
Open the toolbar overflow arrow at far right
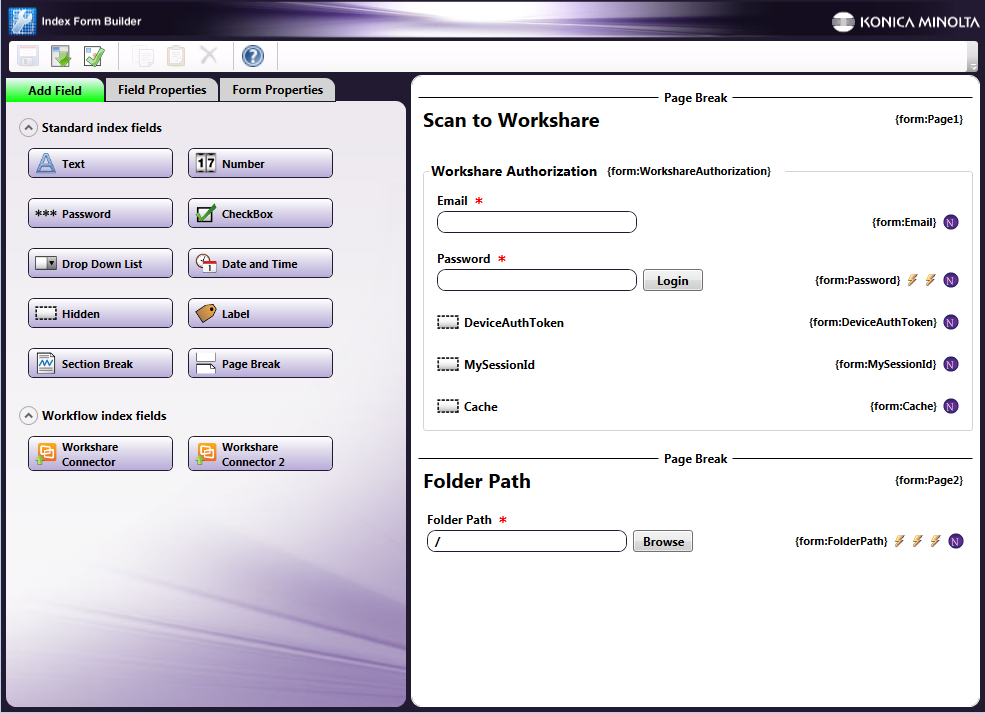coord(973,65)
